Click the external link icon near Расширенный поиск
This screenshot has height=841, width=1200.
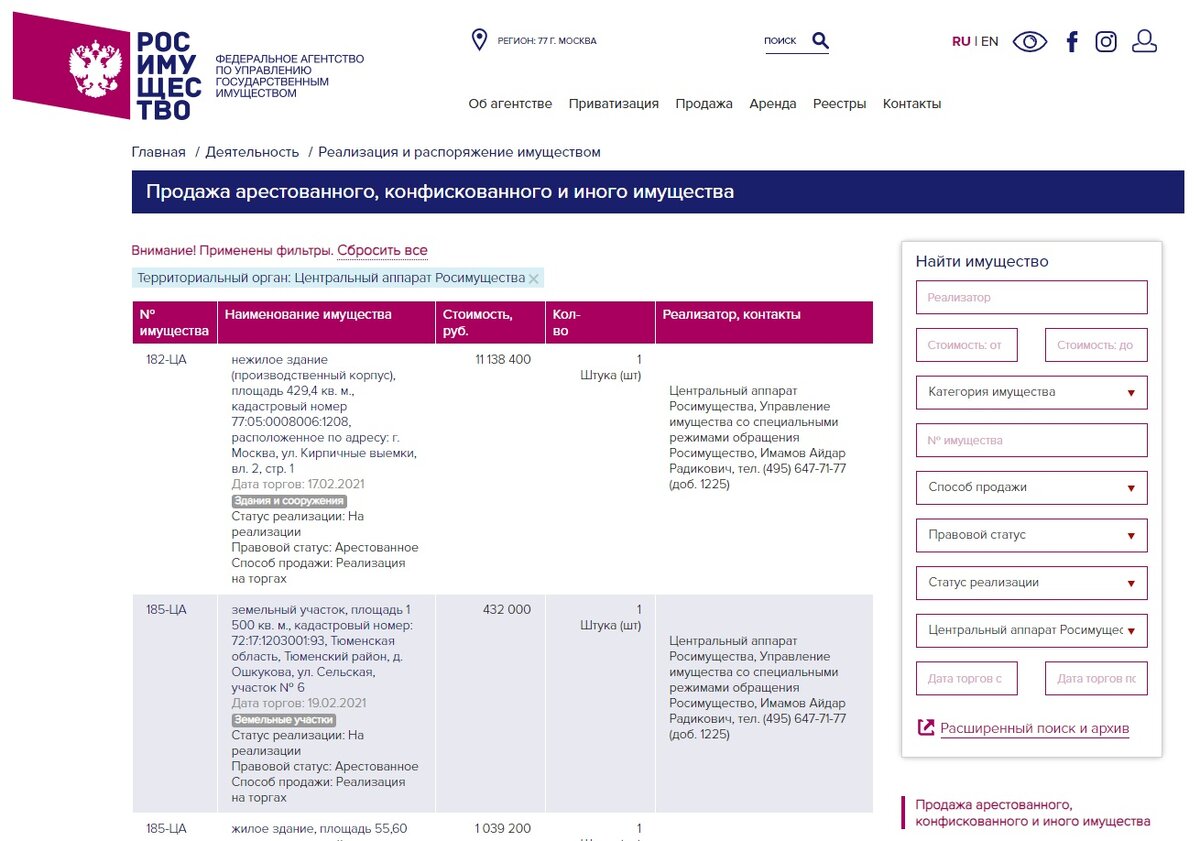click(926, 728)
